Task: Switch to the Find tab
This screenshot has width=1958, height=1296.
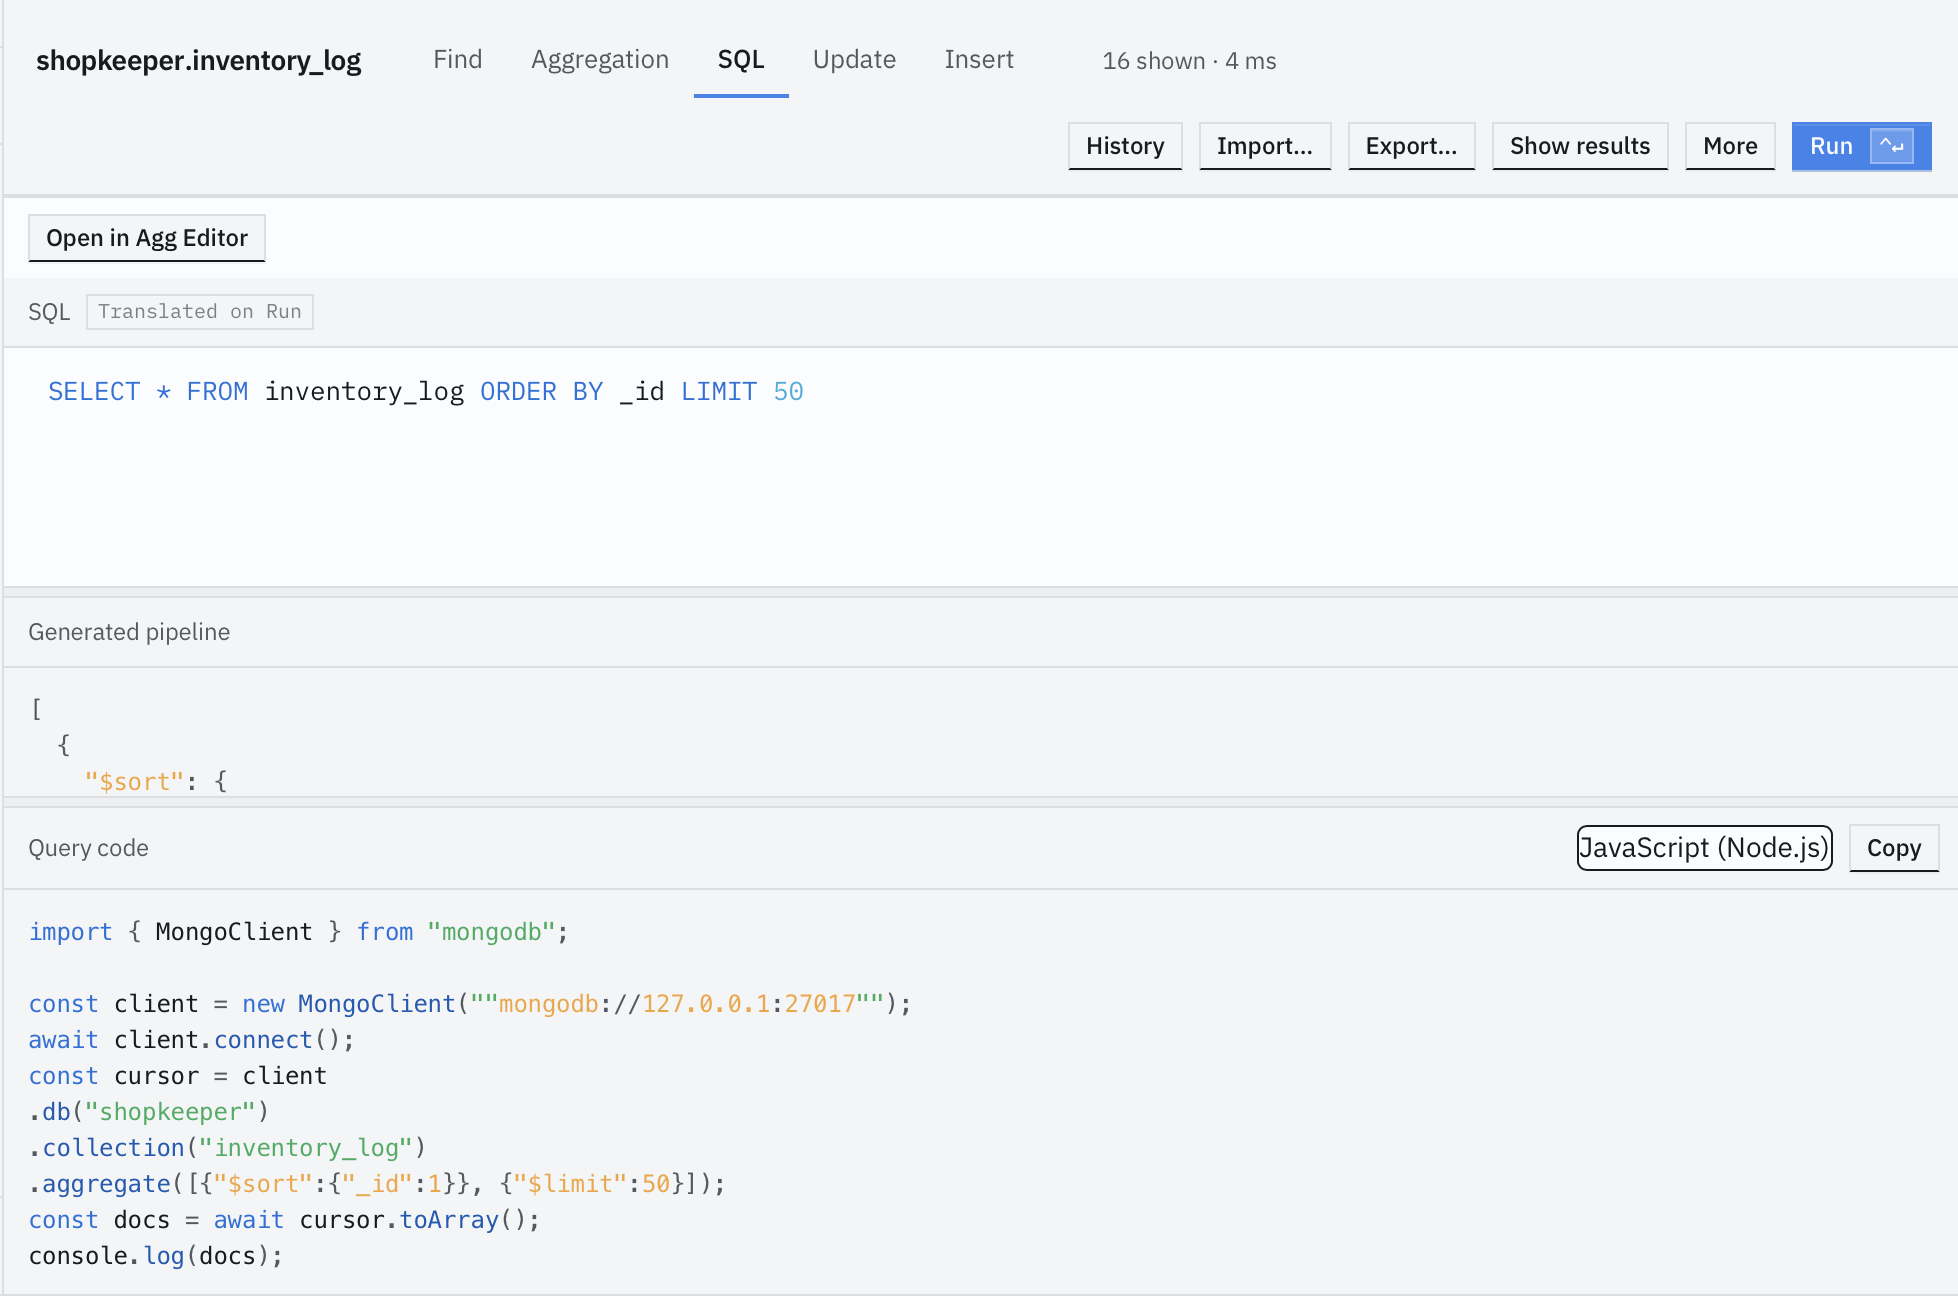Action: point(457,60)
